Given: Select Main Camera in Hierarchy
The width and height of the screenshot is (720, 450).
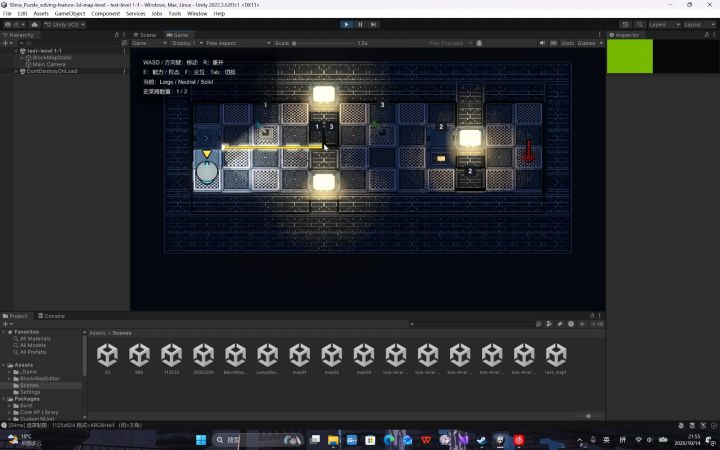Looking at the screenshot, I should [x=49, y=65].
